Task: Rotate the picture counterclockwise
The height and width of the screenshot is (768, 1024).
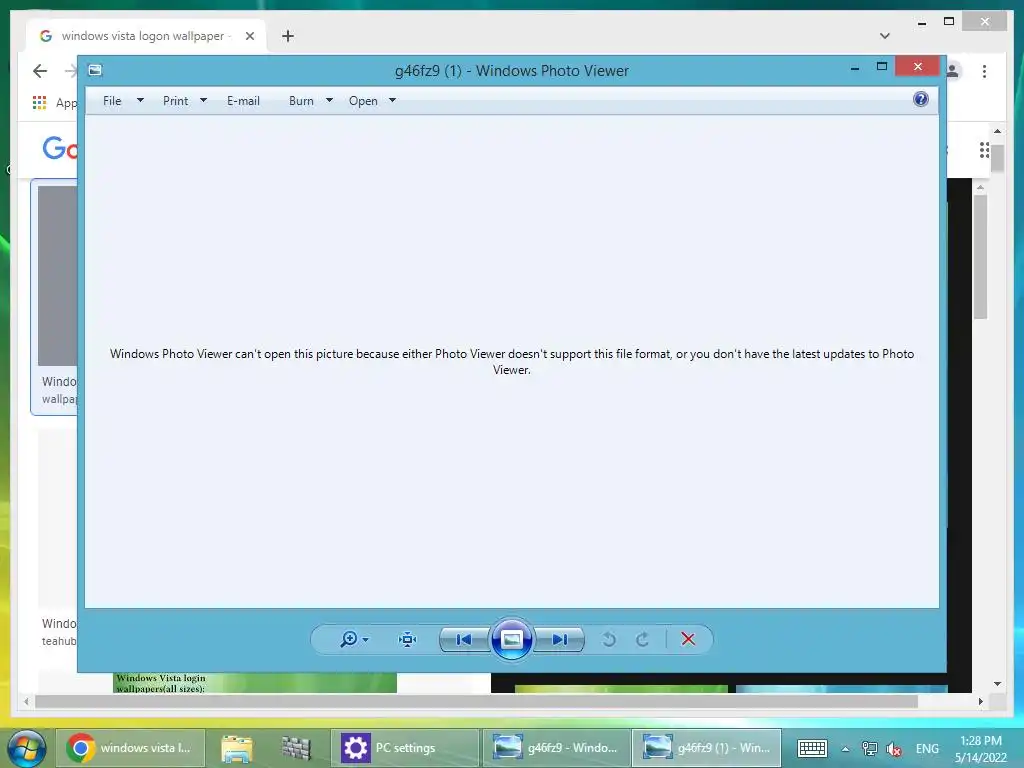Action: coord(609,639)
